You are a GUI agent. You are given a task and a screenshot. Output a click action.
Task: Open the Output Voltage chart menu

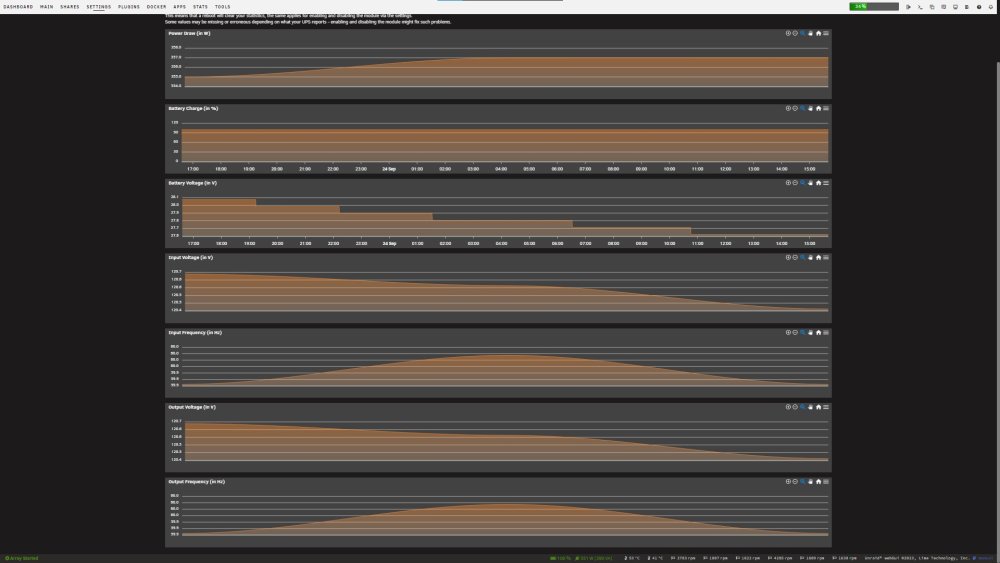point(826,407)
